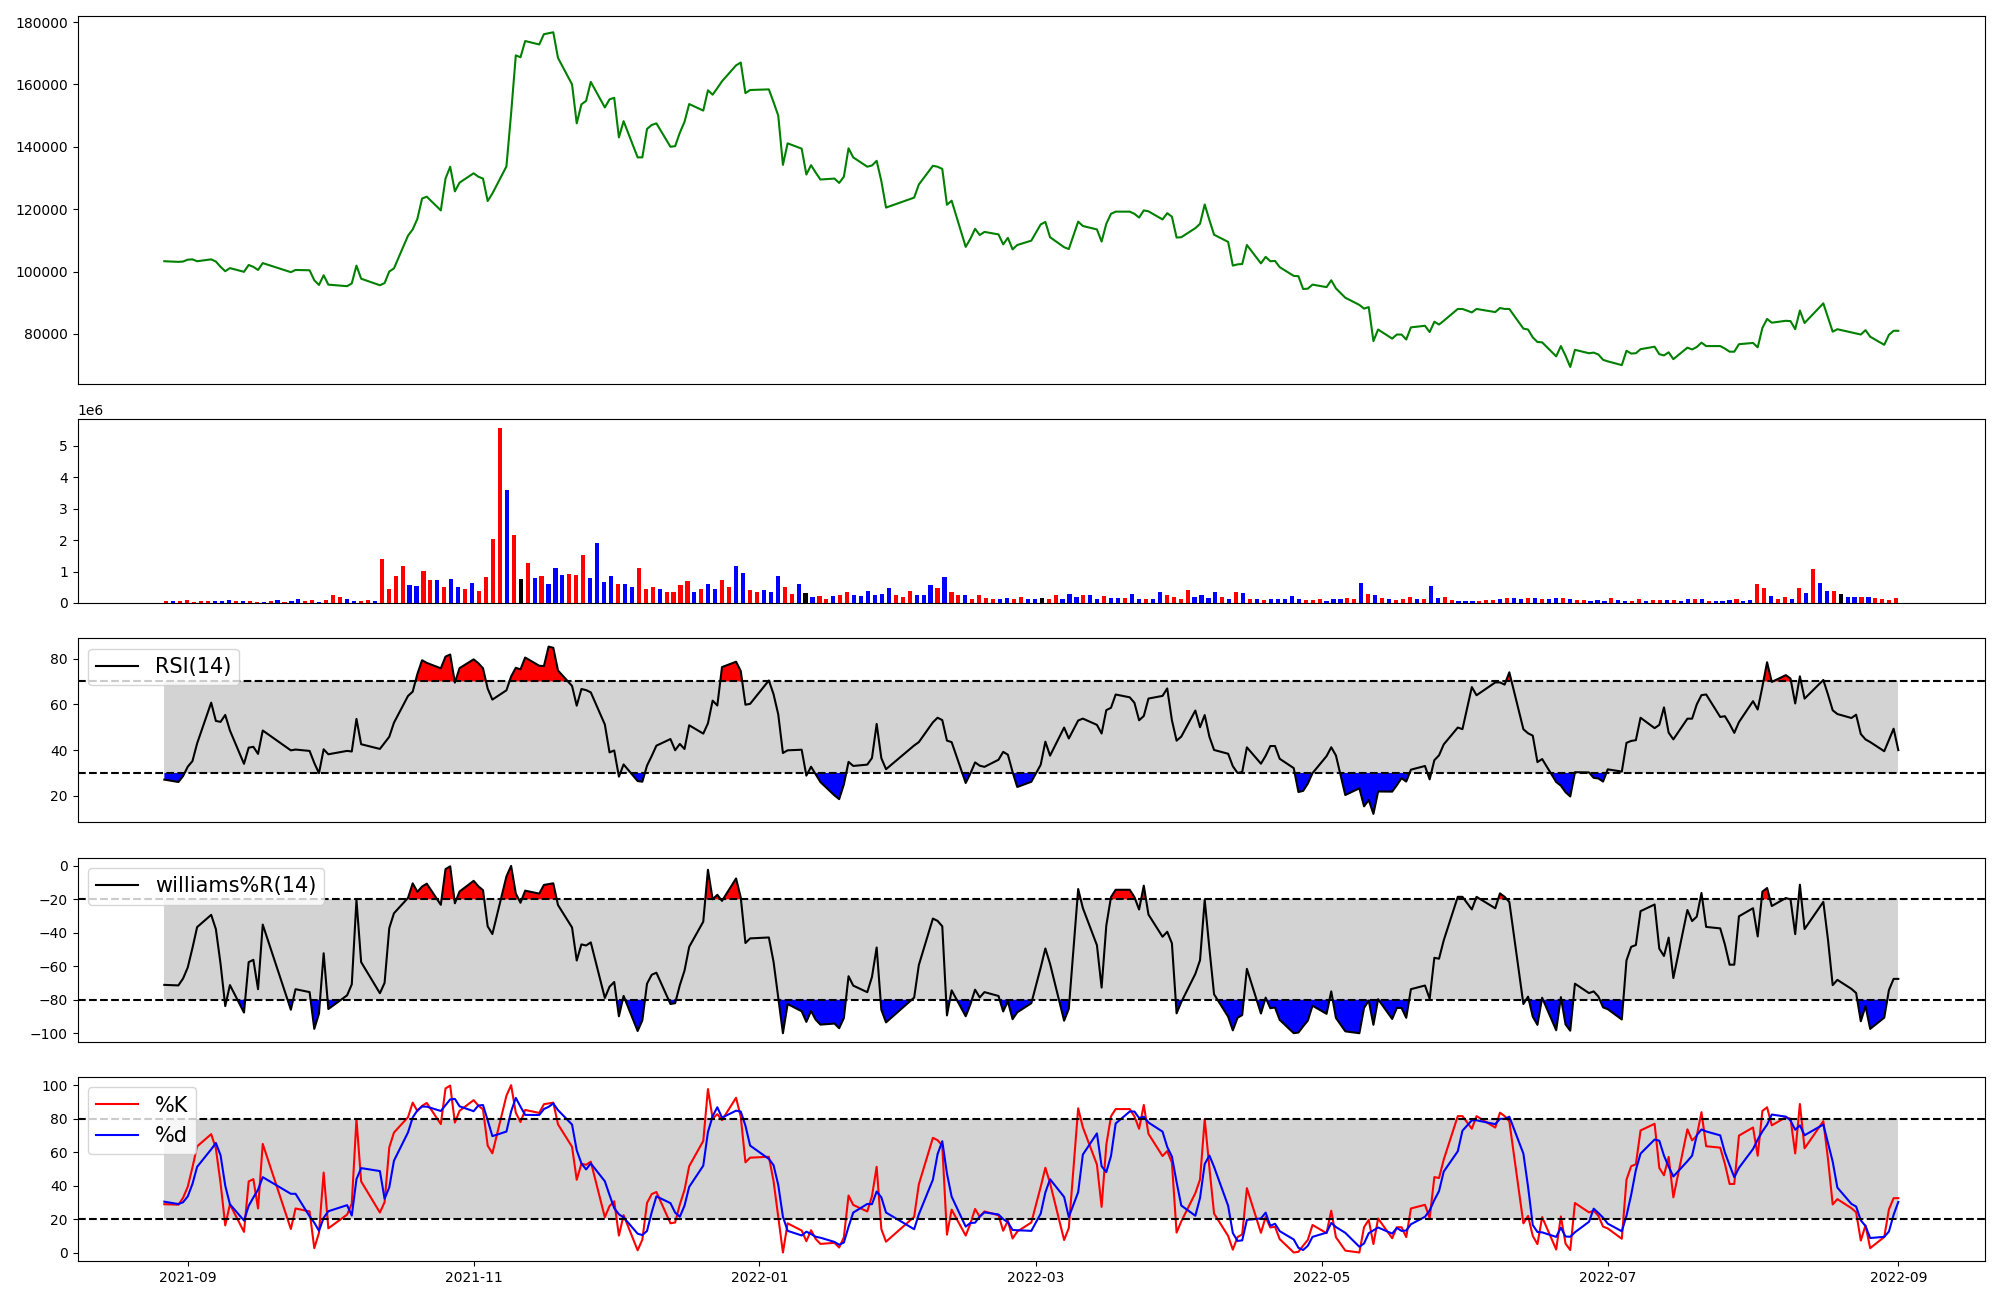Click the tallest red volume bar
Screen dimensions: 2000x1300
[x=500, y=515]
